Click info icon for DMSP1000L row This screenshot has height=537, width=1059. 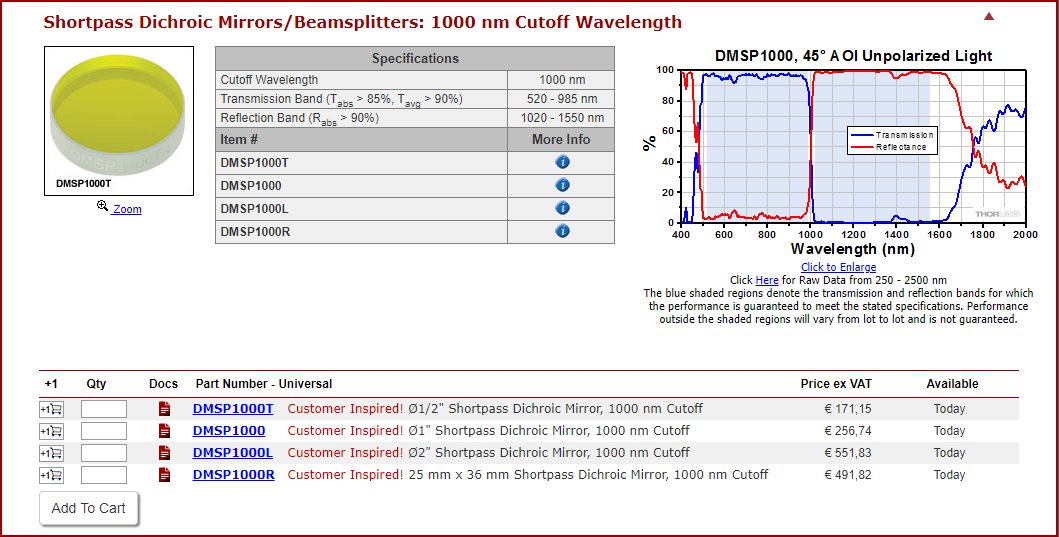(562, 208)
